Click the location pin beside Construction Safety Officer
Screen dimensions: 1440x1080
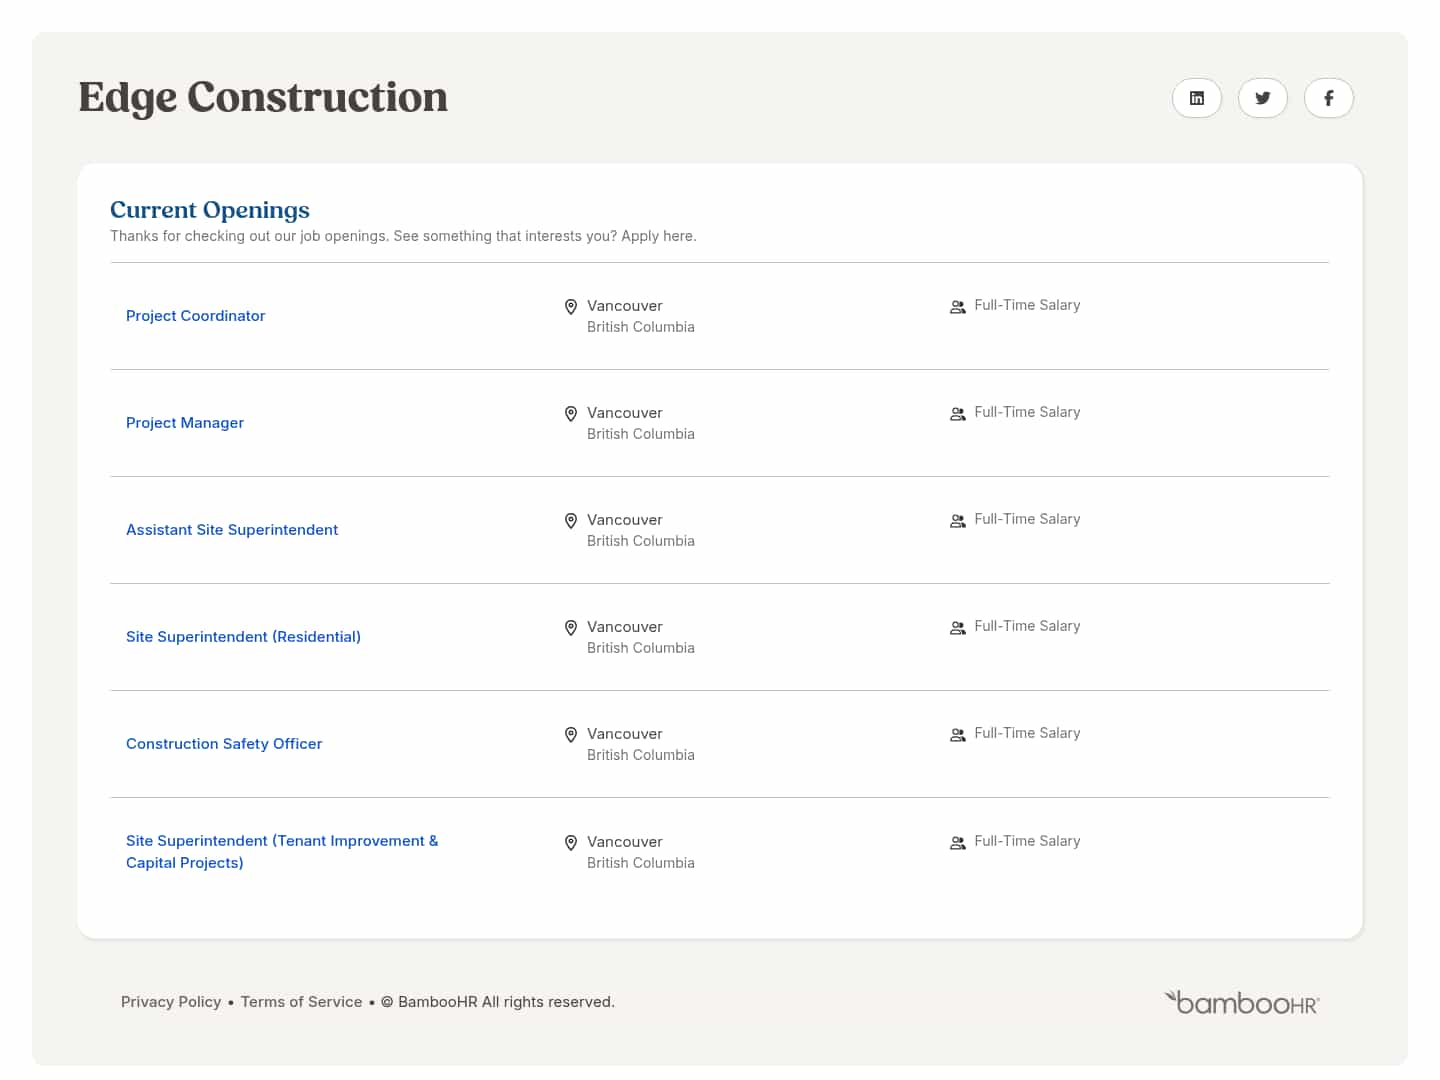tap(571, 734)
